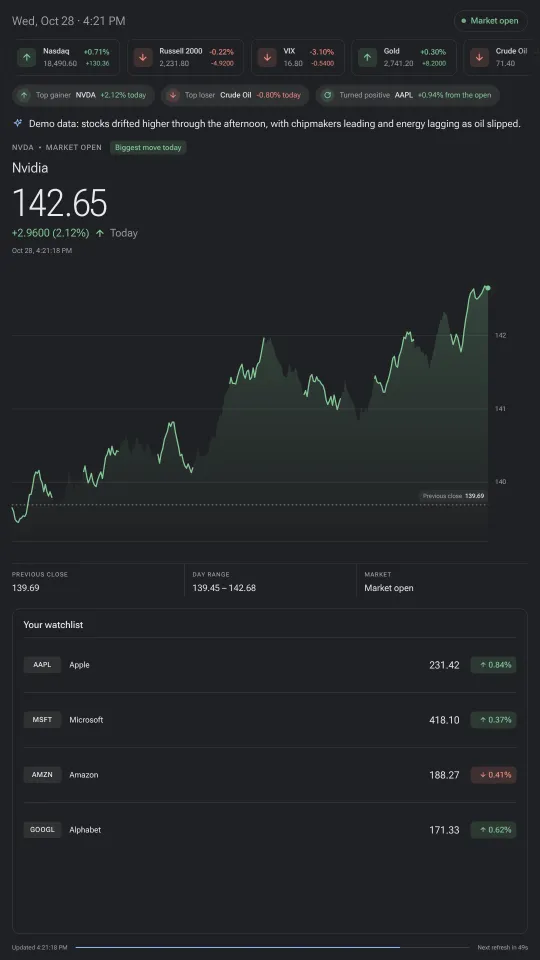Click the Nvidia company name heading
Image resolution: width=540 pixels, height=960 pixels.
pyautogui.click(x=30, y=168)
